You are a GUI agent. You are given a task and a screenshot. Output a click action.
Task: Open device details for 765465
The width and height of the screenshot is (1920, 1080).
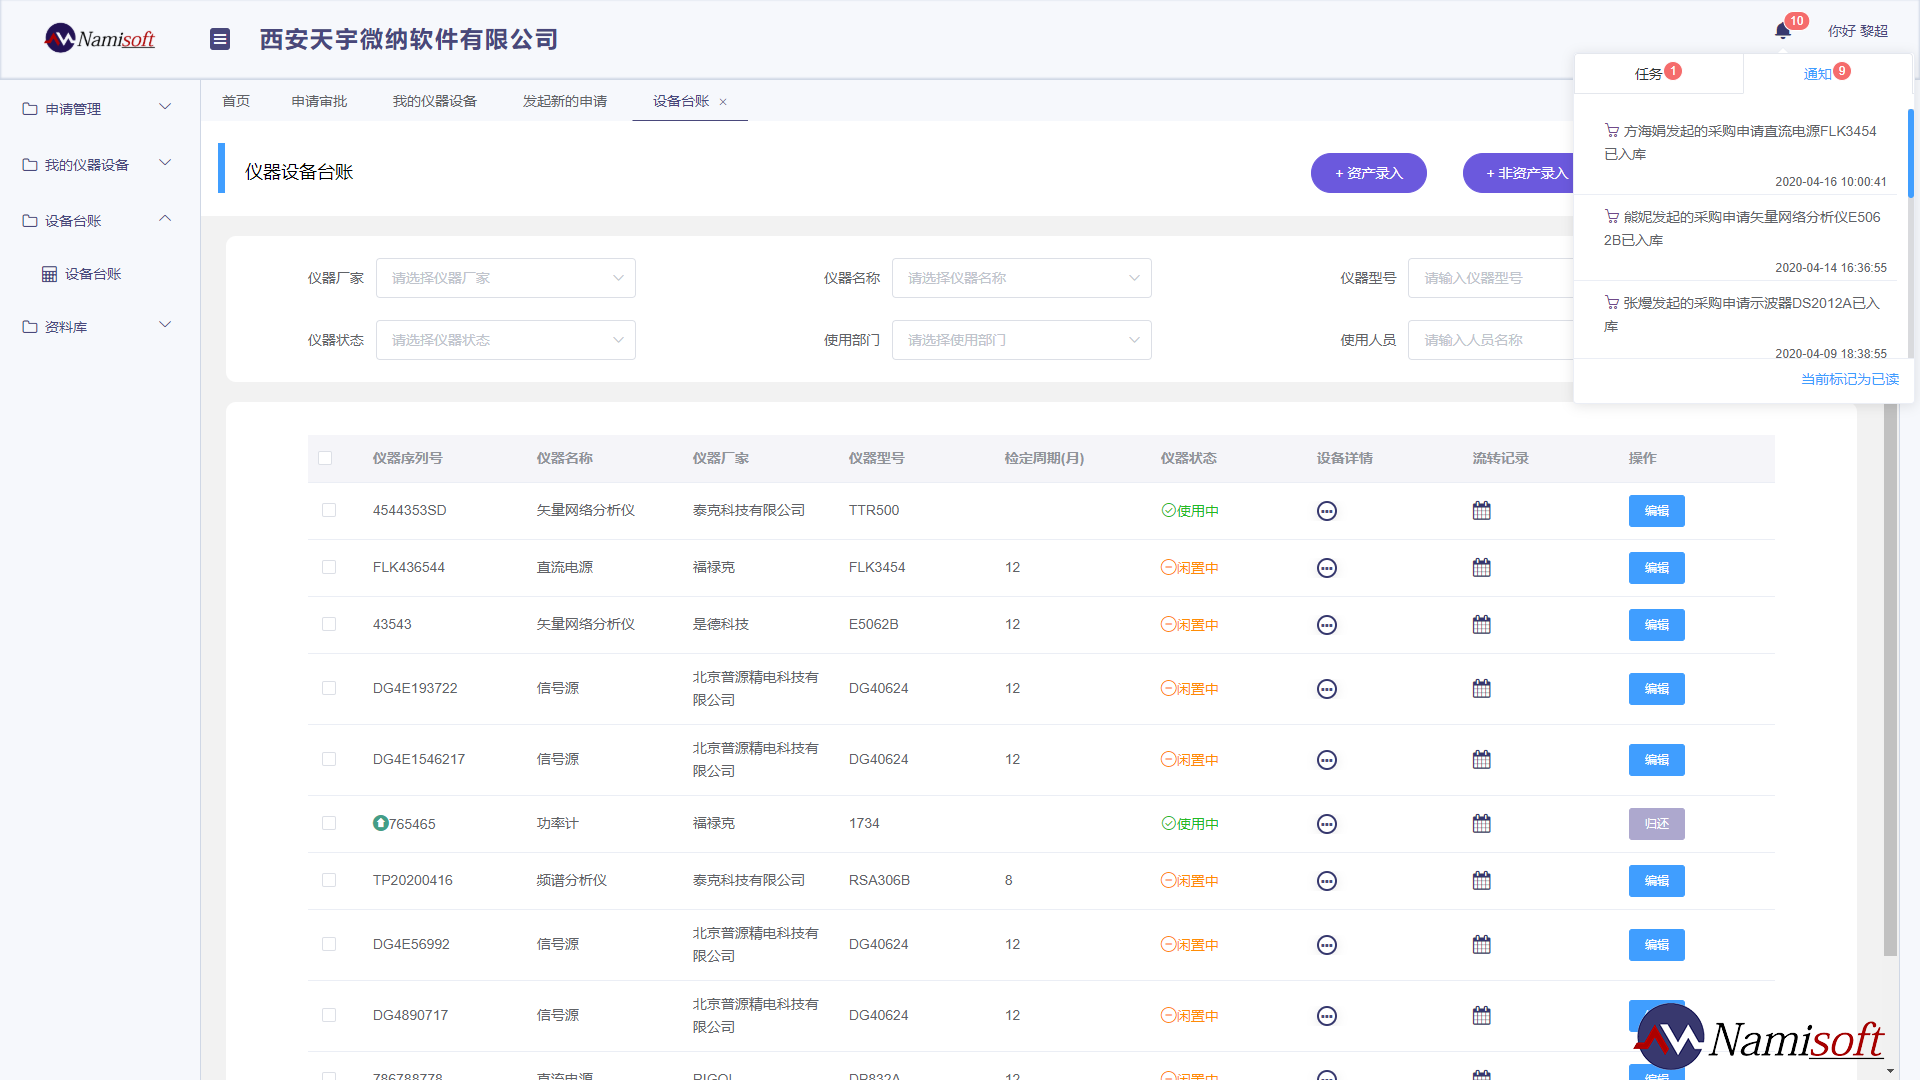[1327, 824]
